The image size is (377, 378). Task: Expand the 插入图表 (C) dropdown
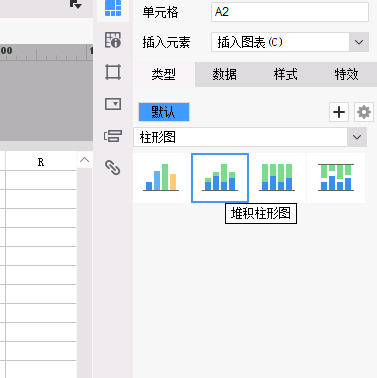(359, 42)
